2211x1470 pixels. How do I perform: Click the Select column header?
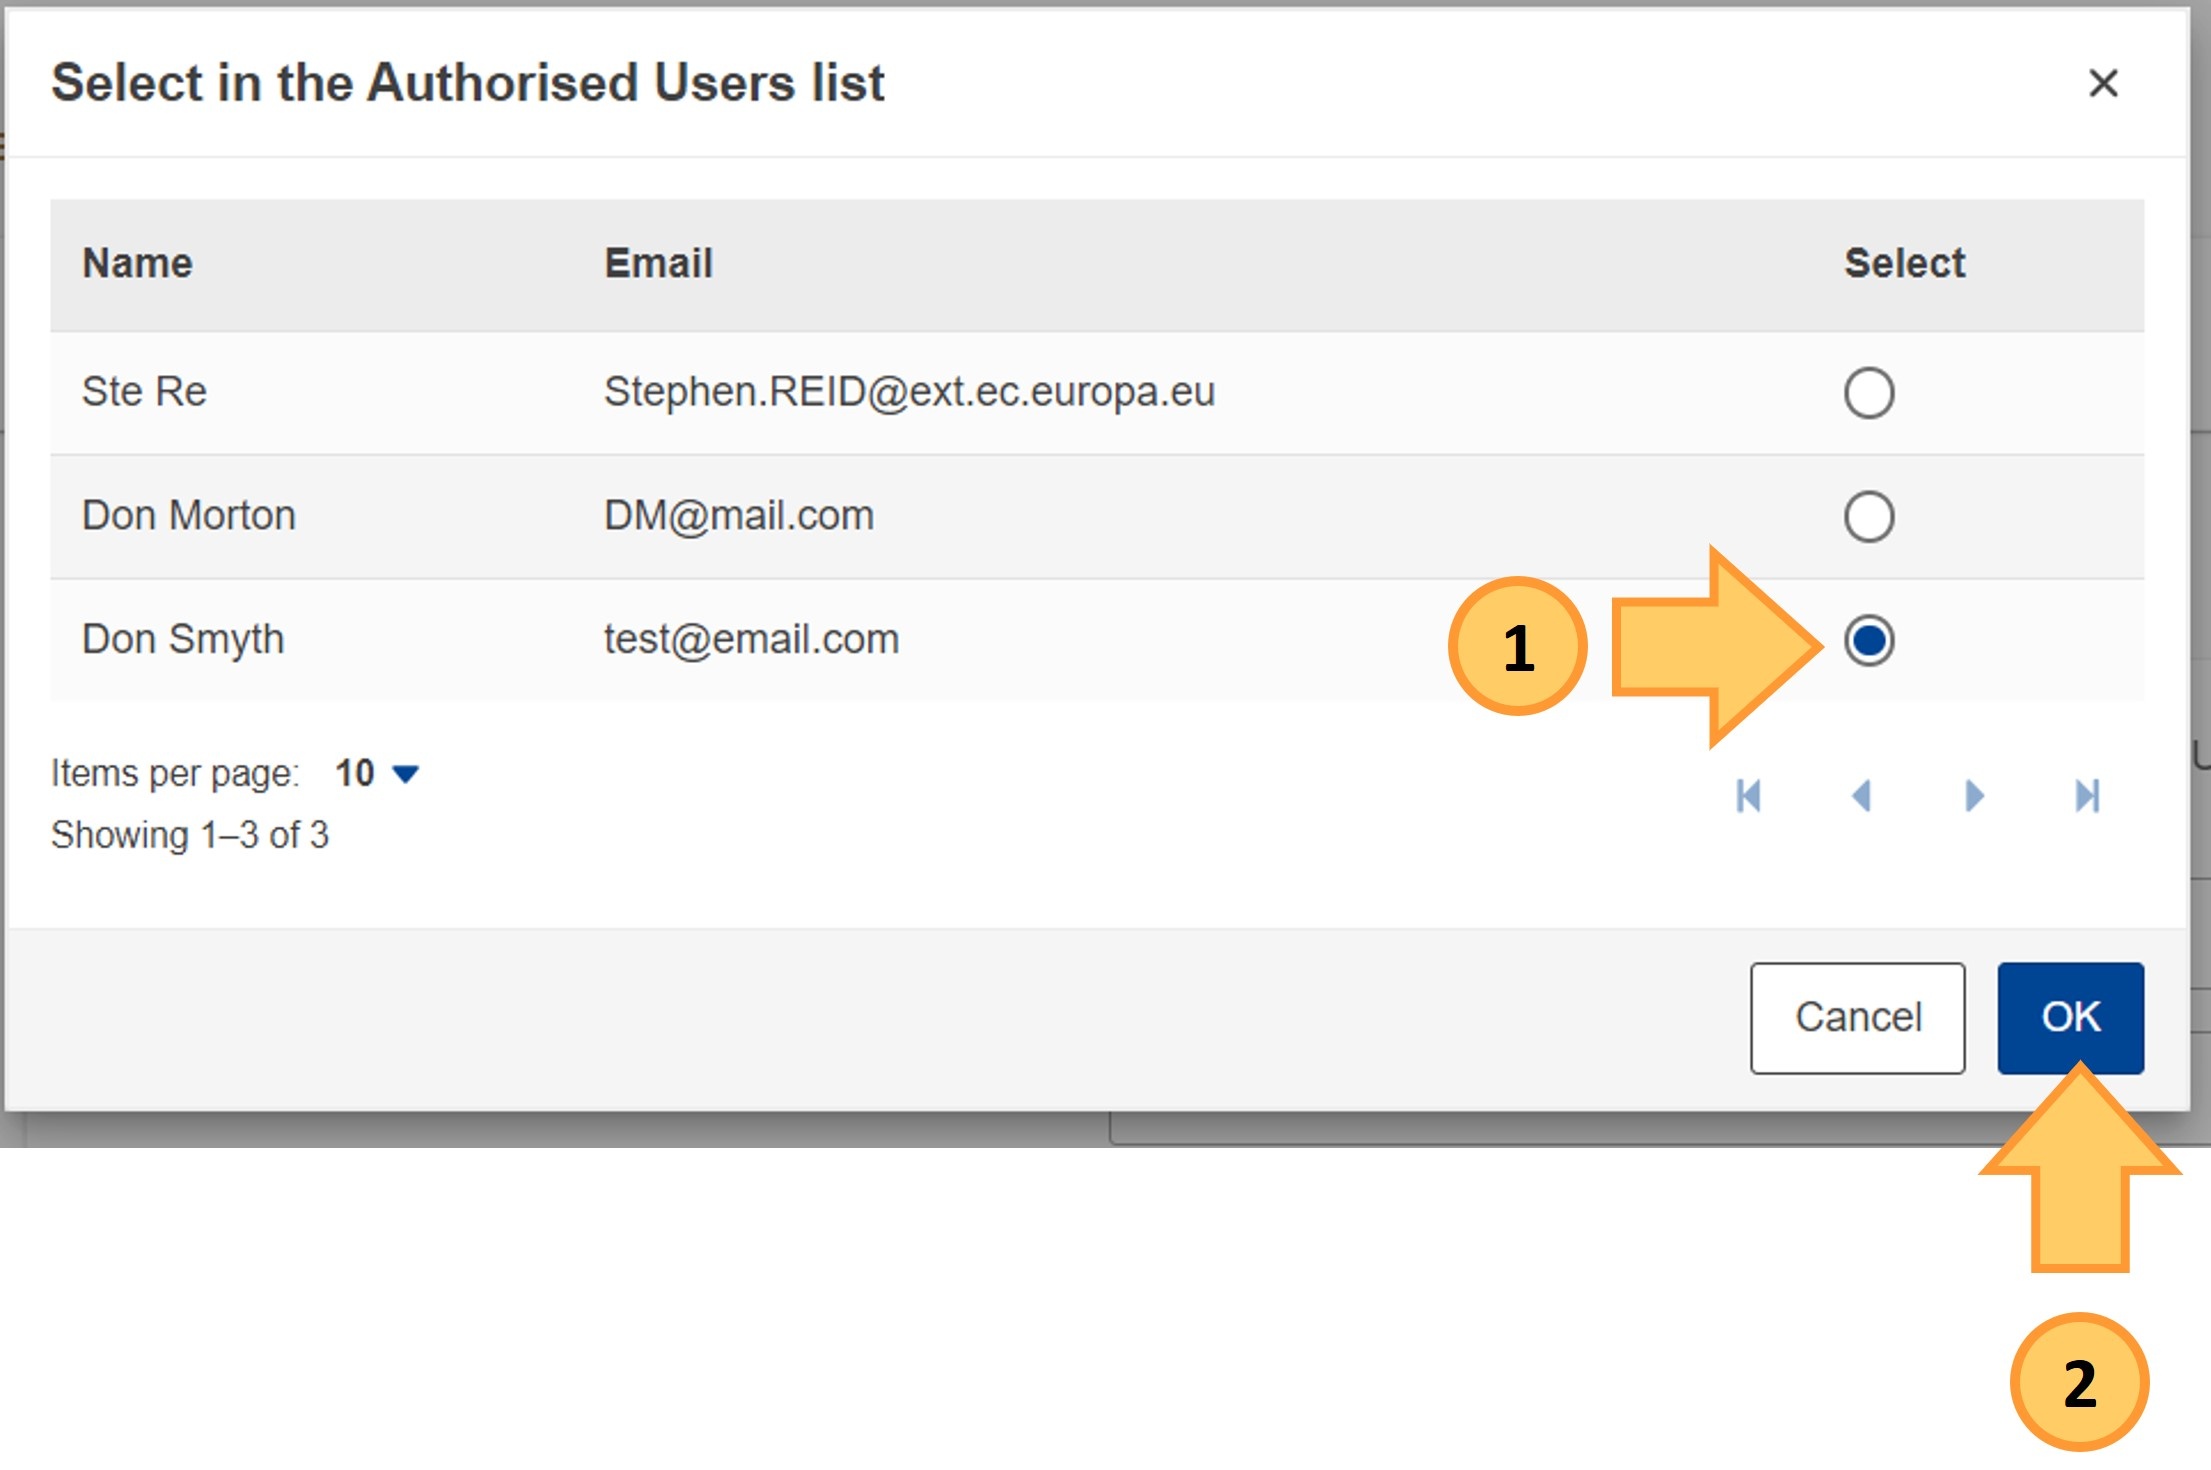click(1904, 263)
